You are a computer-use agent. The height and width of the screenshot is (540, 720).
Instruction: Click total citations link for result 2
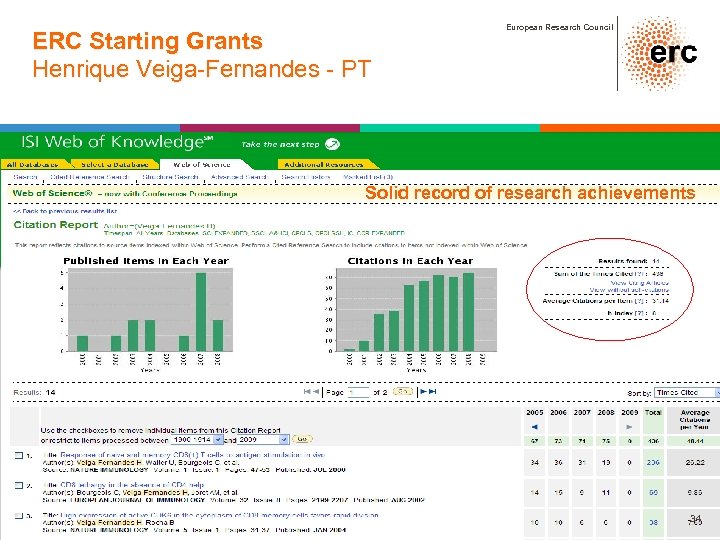[x=653, y=492]
